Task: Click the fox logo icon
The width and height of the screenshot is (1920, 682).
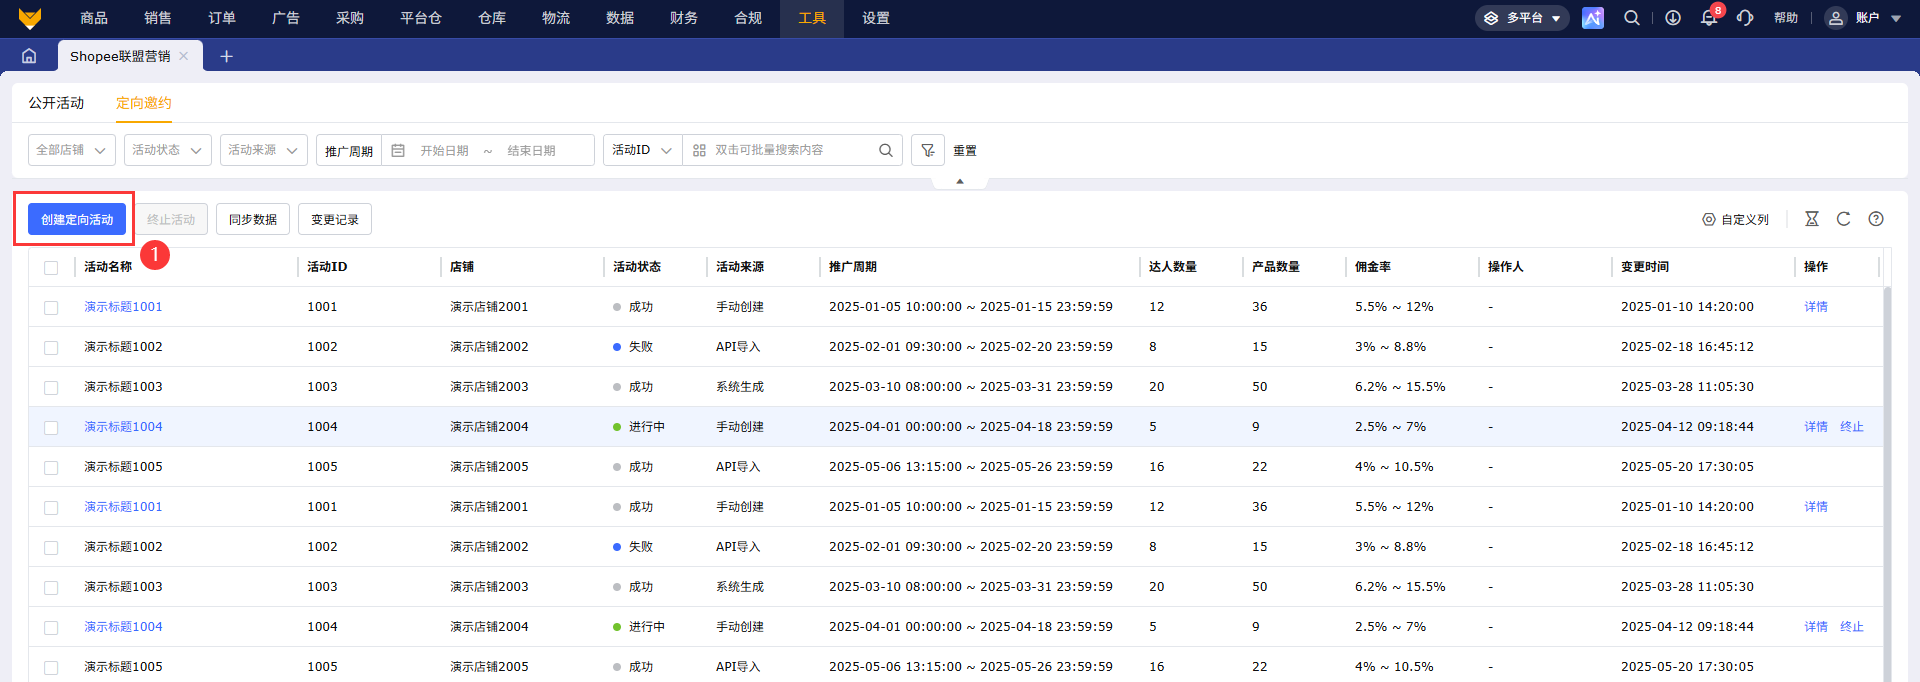Action: tap(30, 18)
